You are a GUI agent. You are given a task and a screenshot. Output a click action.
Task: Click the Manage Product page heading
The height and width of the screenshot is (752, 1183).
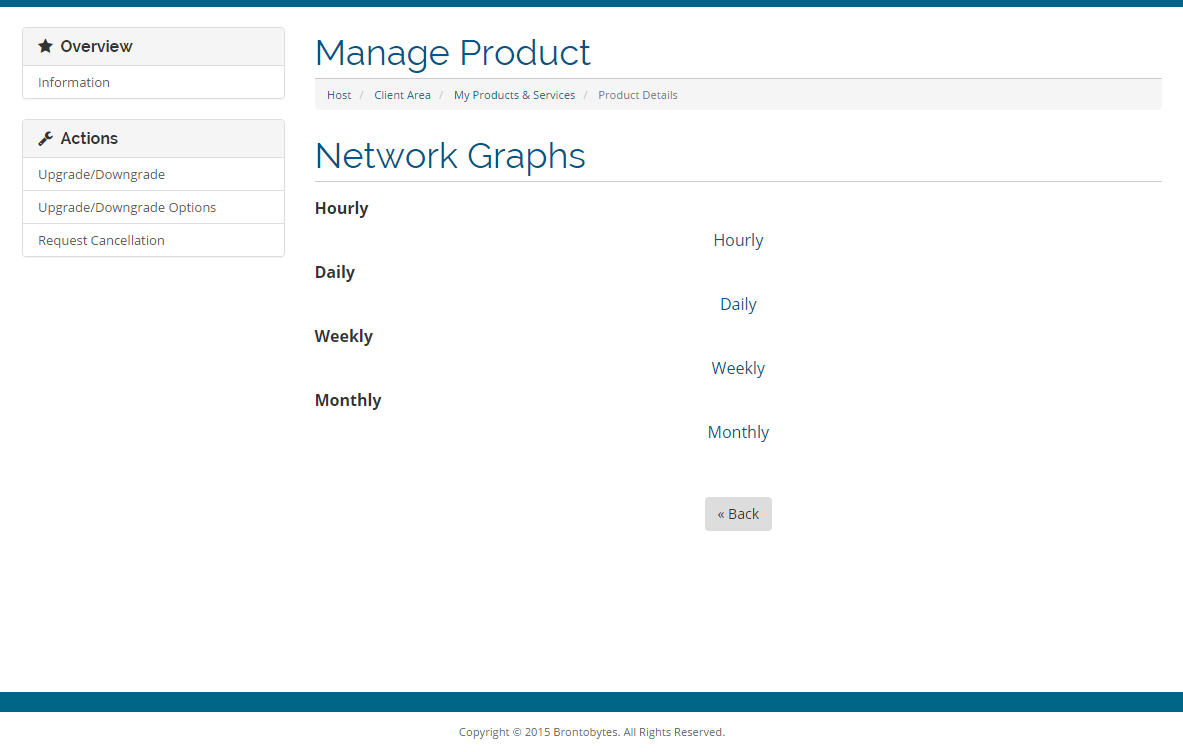tap(452, 53)
